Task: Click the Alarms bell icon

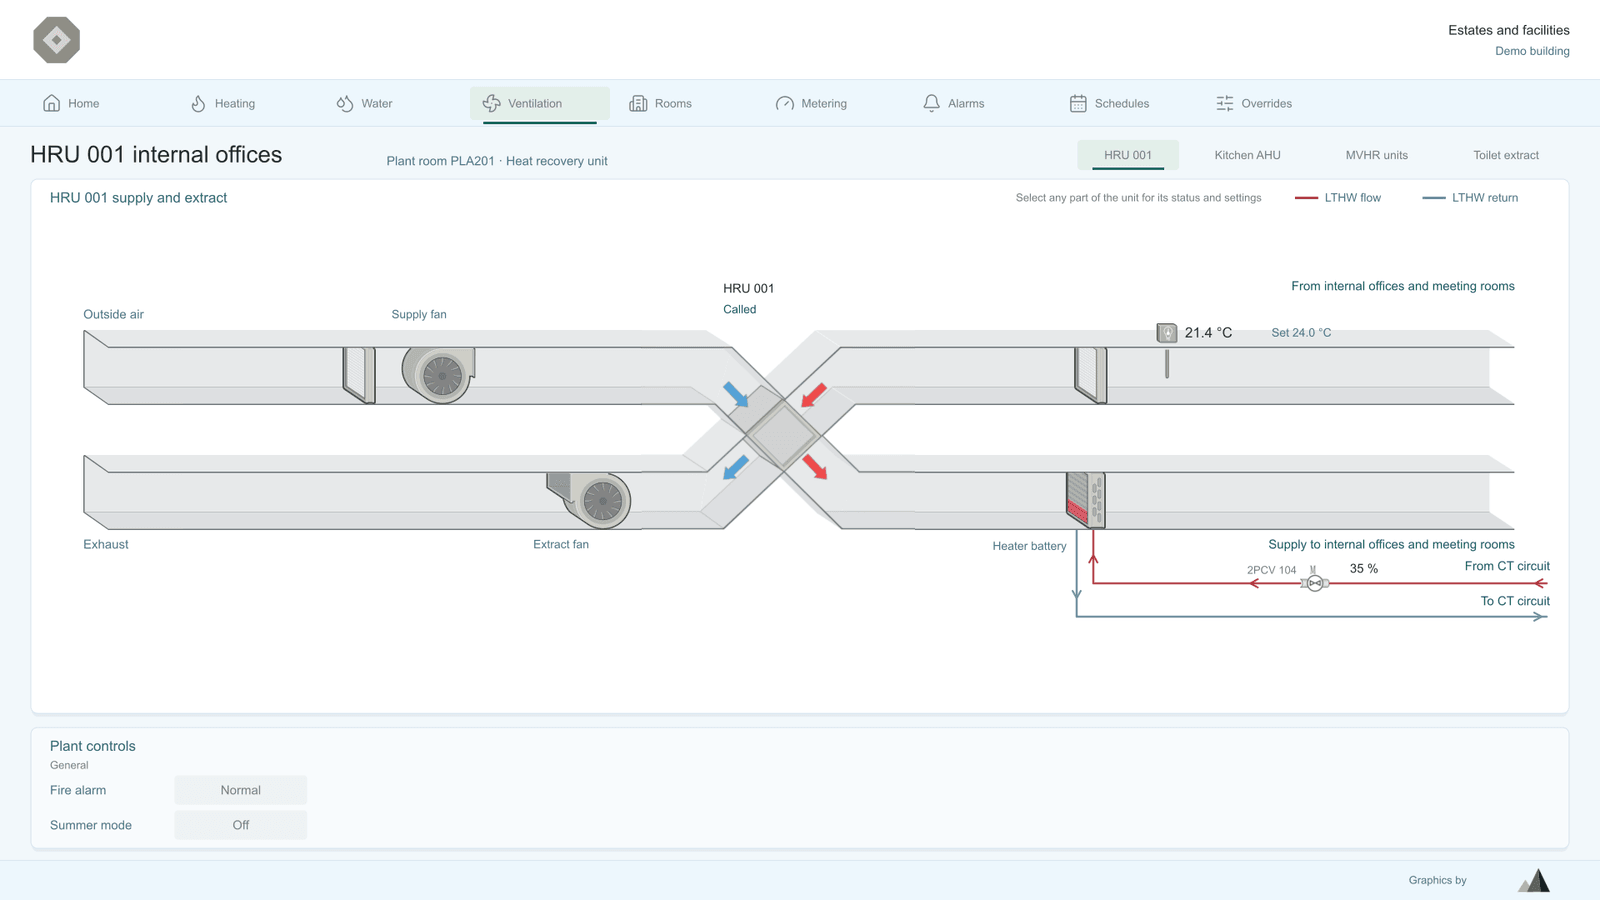Action: pyautogui.click(x=932, y=103)
